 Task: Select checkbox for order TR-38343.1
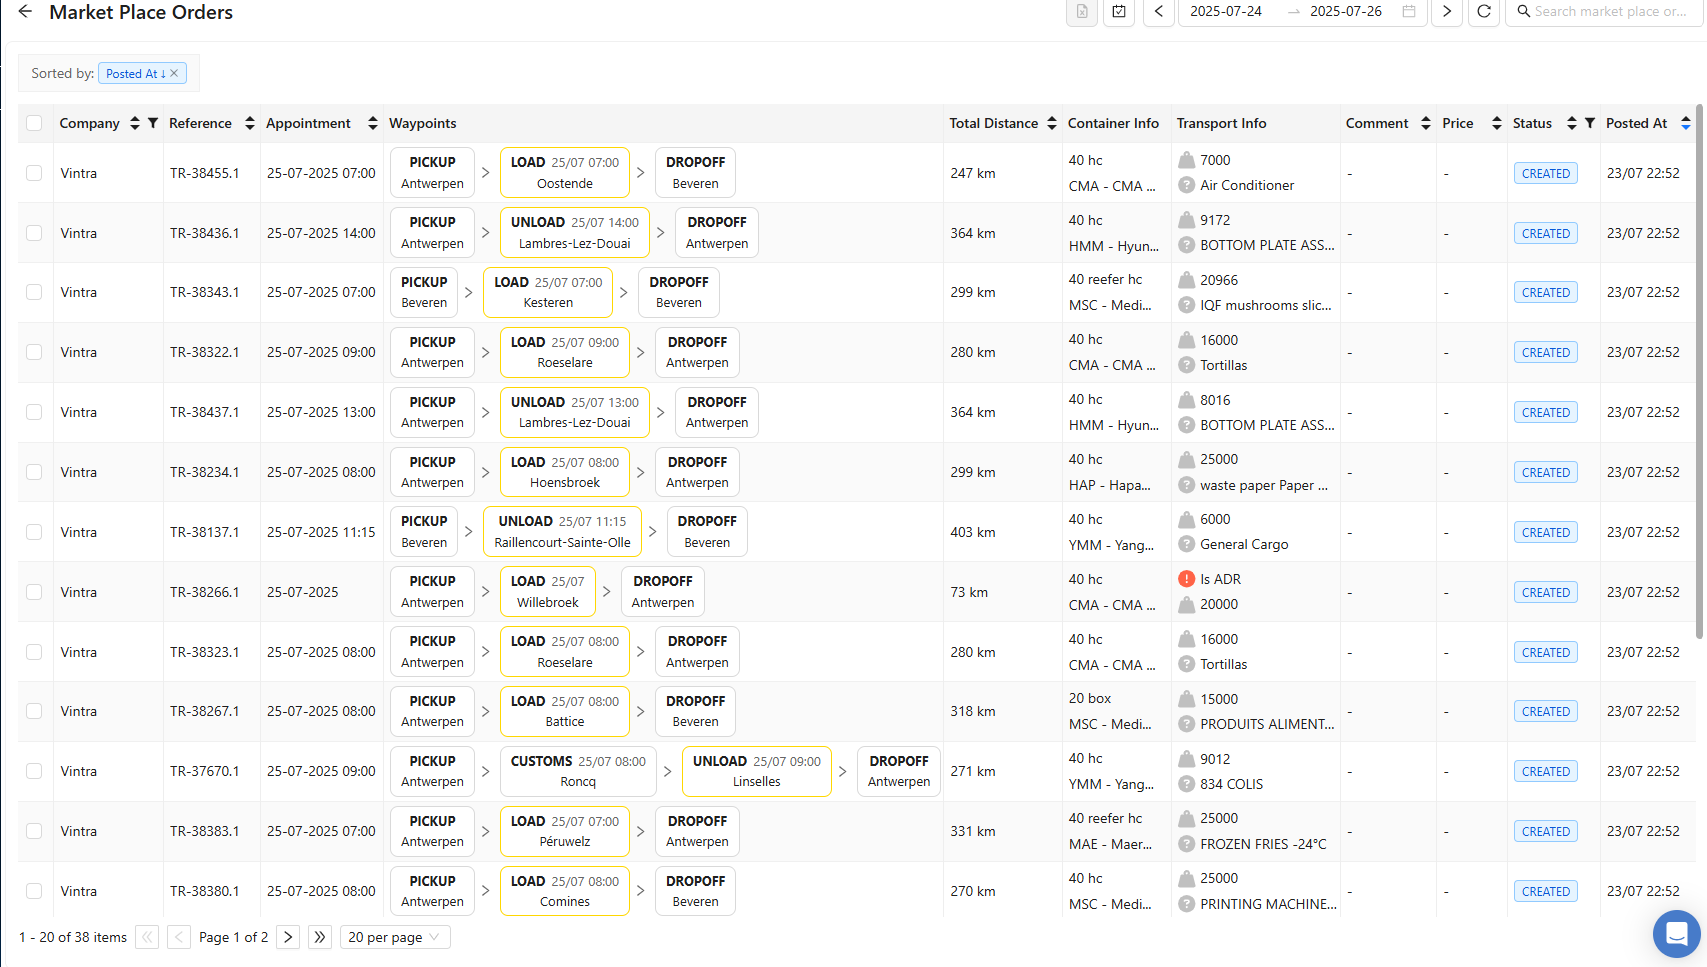pyautogui.click(x=34, y=292)
